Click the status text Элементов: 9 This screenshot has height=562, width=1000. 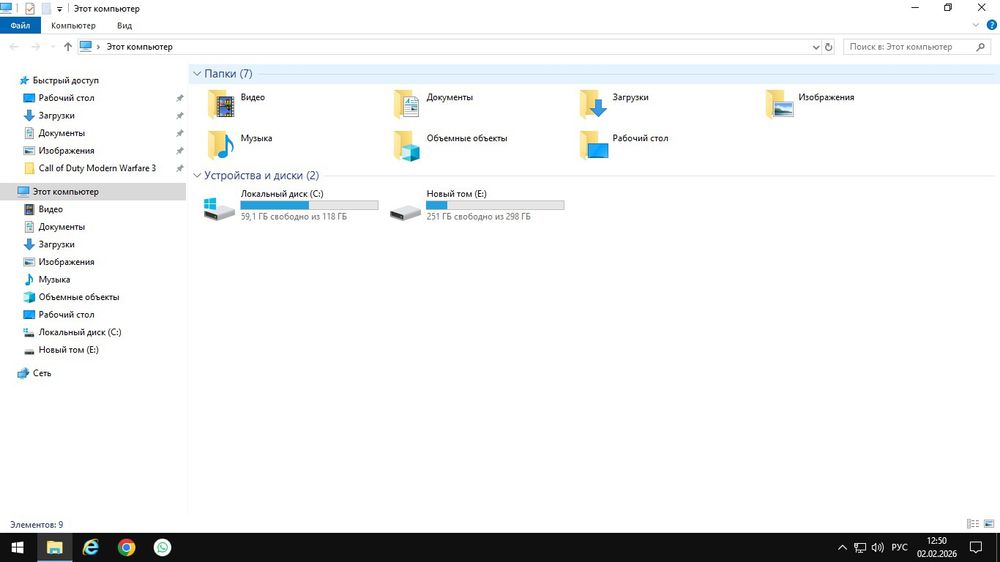[36, 524]
